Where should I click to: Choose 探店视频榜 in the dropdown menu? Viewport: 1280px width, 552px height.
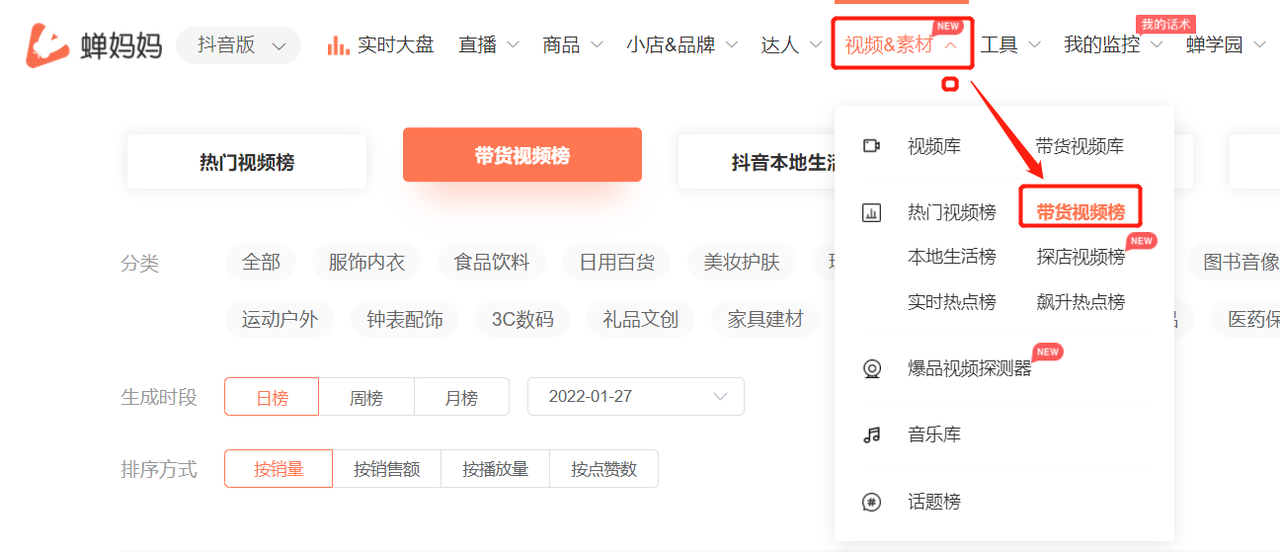(x=1080, y=257)
